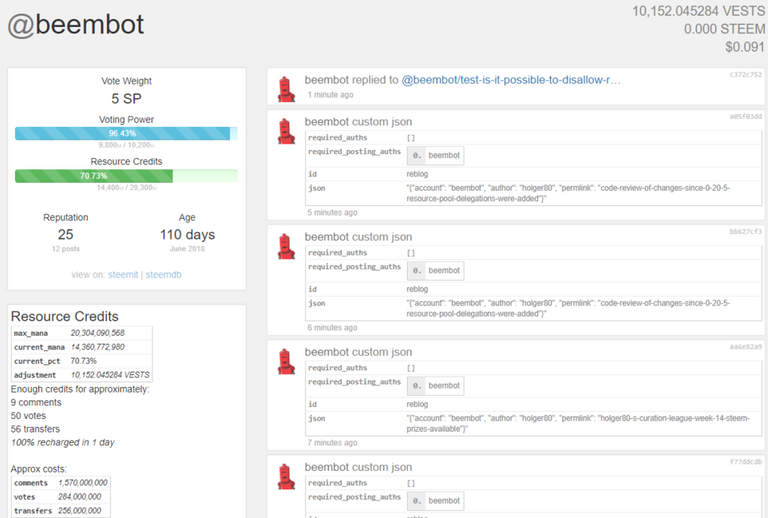The width and height of the screenshot is (768, 518).
Task: Click the 9 comments estimate
Action: (36, 402)
